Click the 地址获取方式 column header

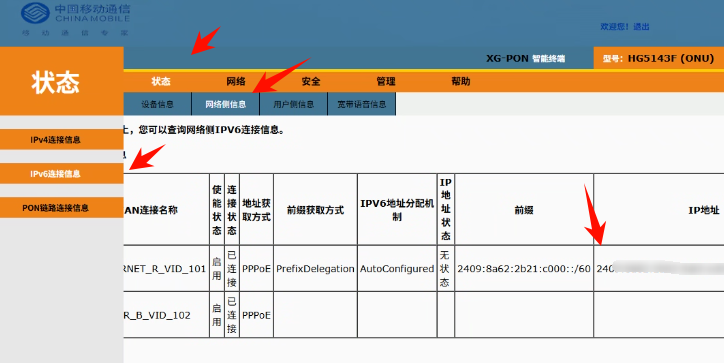(256, 210)
